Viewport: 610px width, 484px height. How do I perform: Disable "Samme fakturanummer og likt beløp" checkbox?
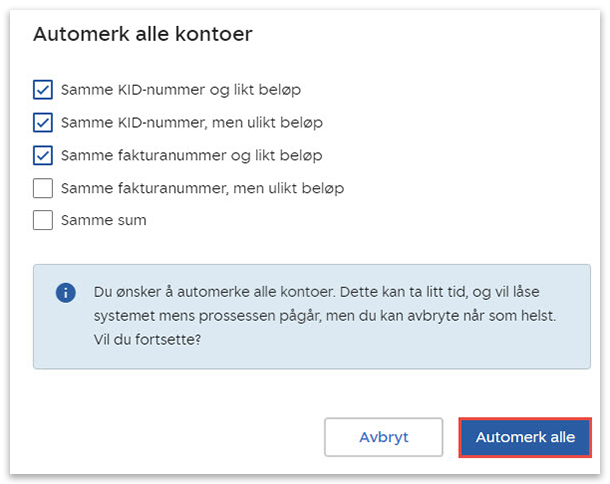pyautogui.click(x=43, y=155)
